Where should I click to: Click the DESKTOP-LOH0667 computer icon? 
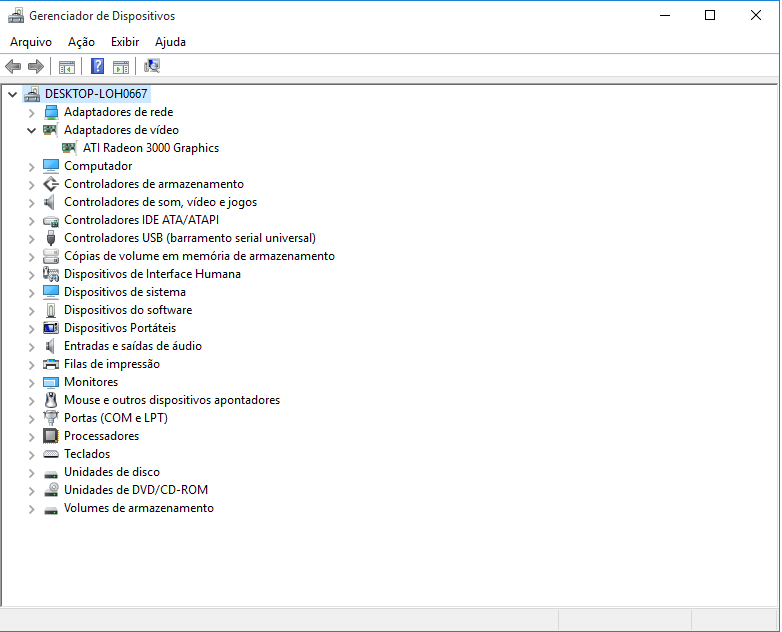coord(32,94)
